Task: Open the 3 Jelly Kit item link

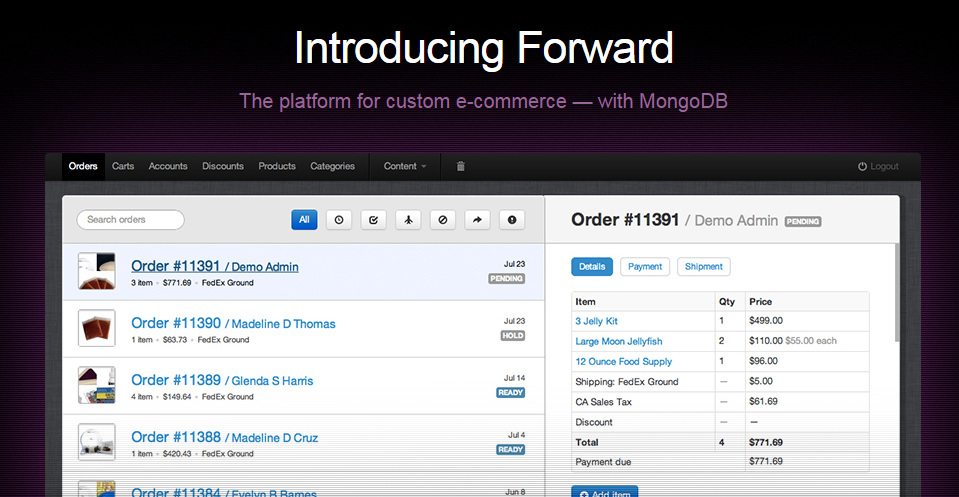Action: (x=596, y=321)
